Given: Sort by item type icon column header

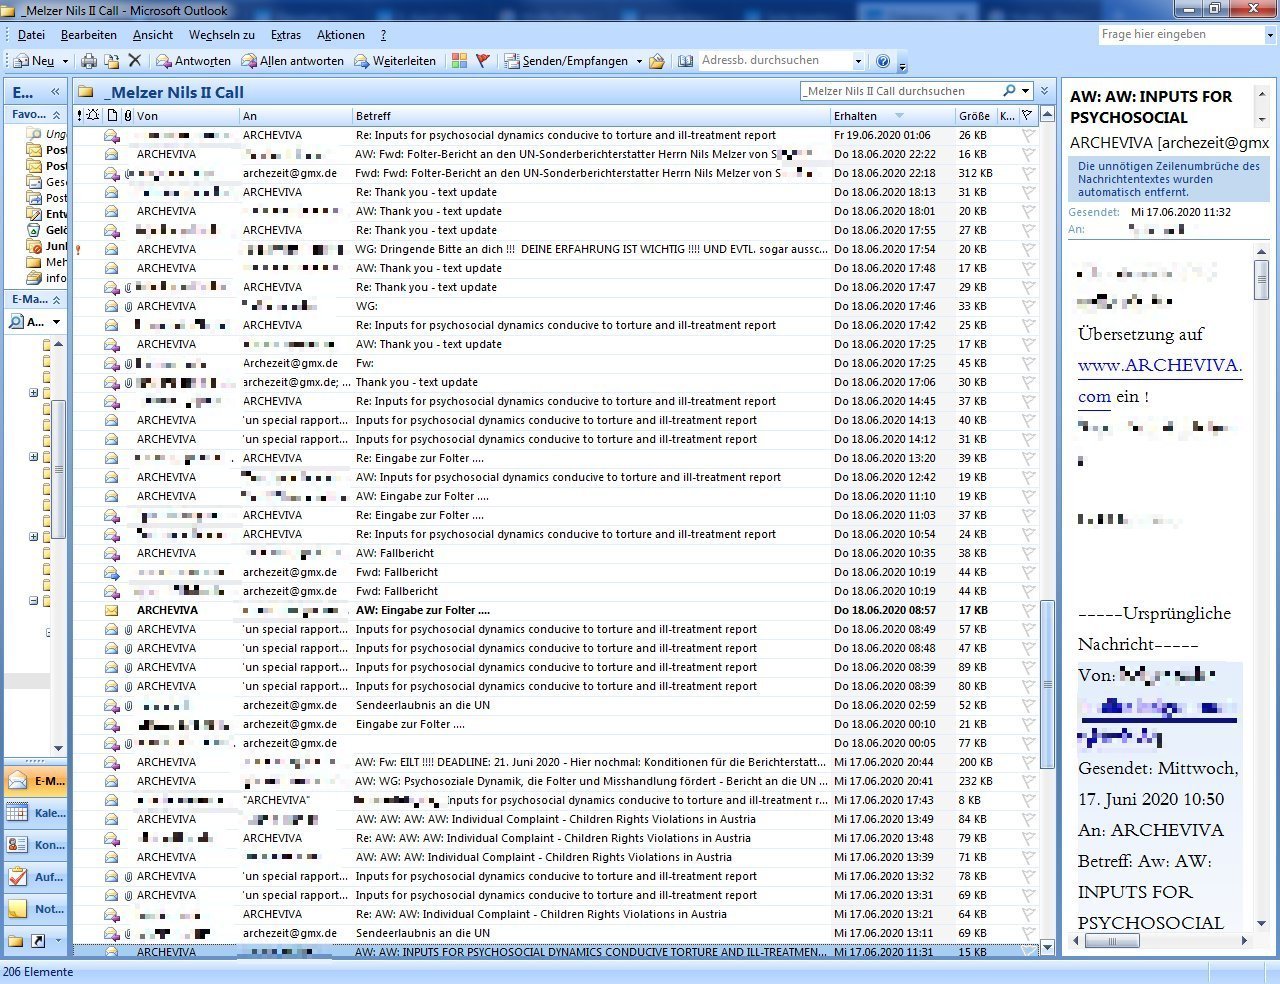Looking at the screenshot, I should click(112, 116).
